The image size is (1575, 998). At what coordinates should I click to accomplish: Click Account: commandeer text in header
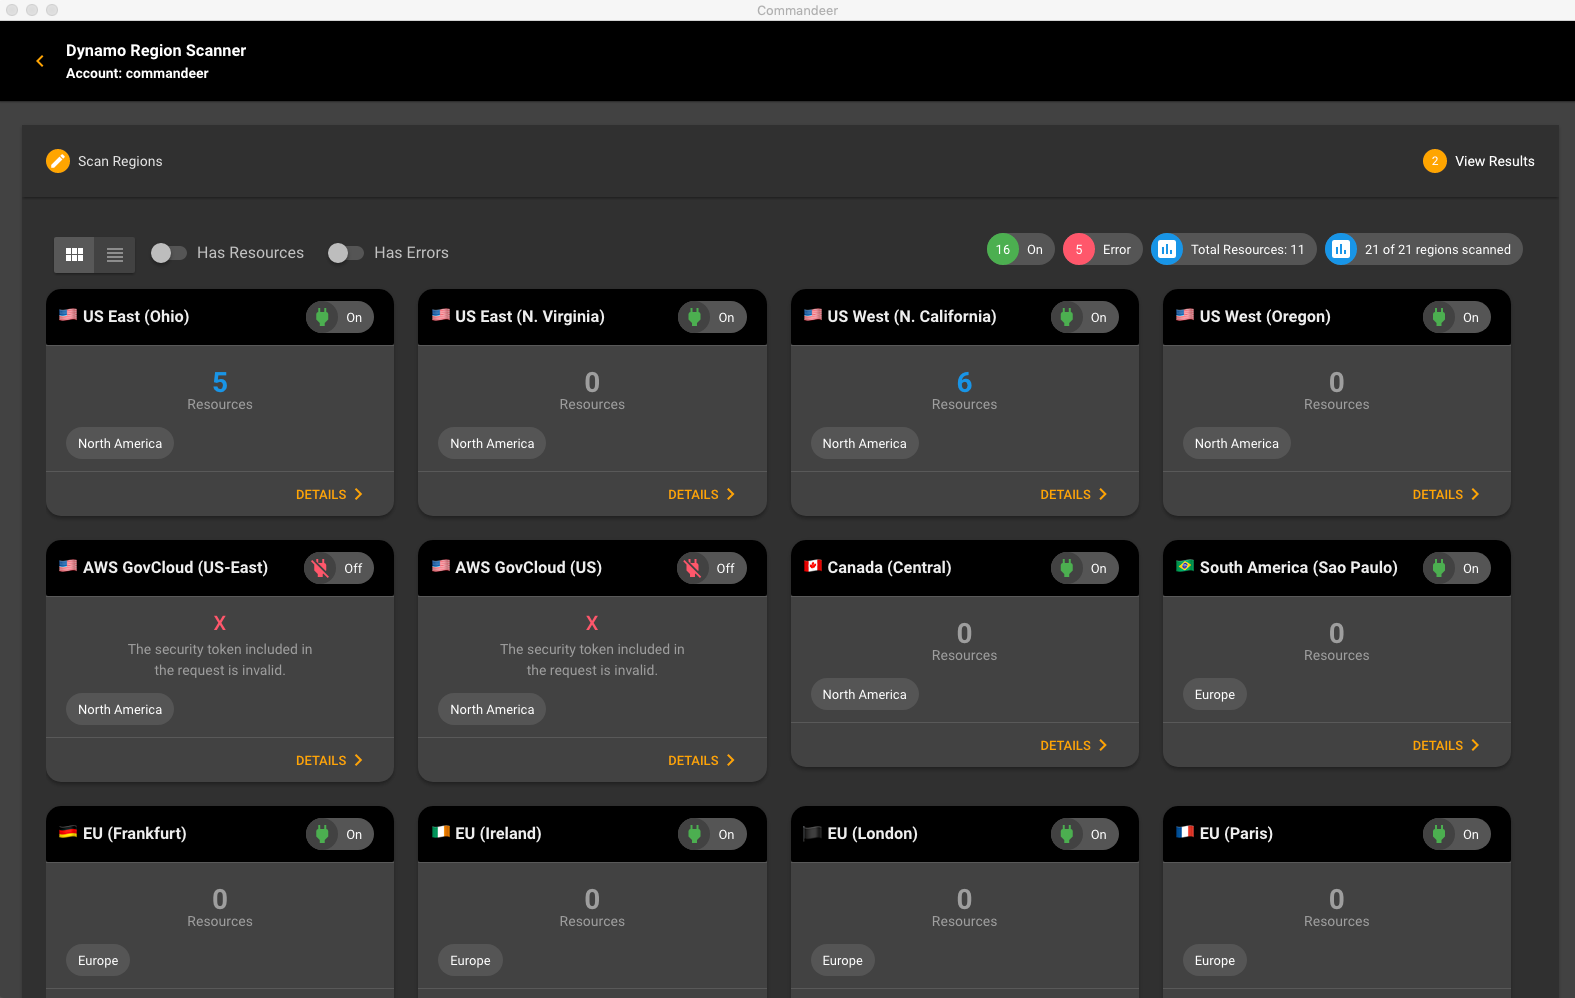[137, 73]
